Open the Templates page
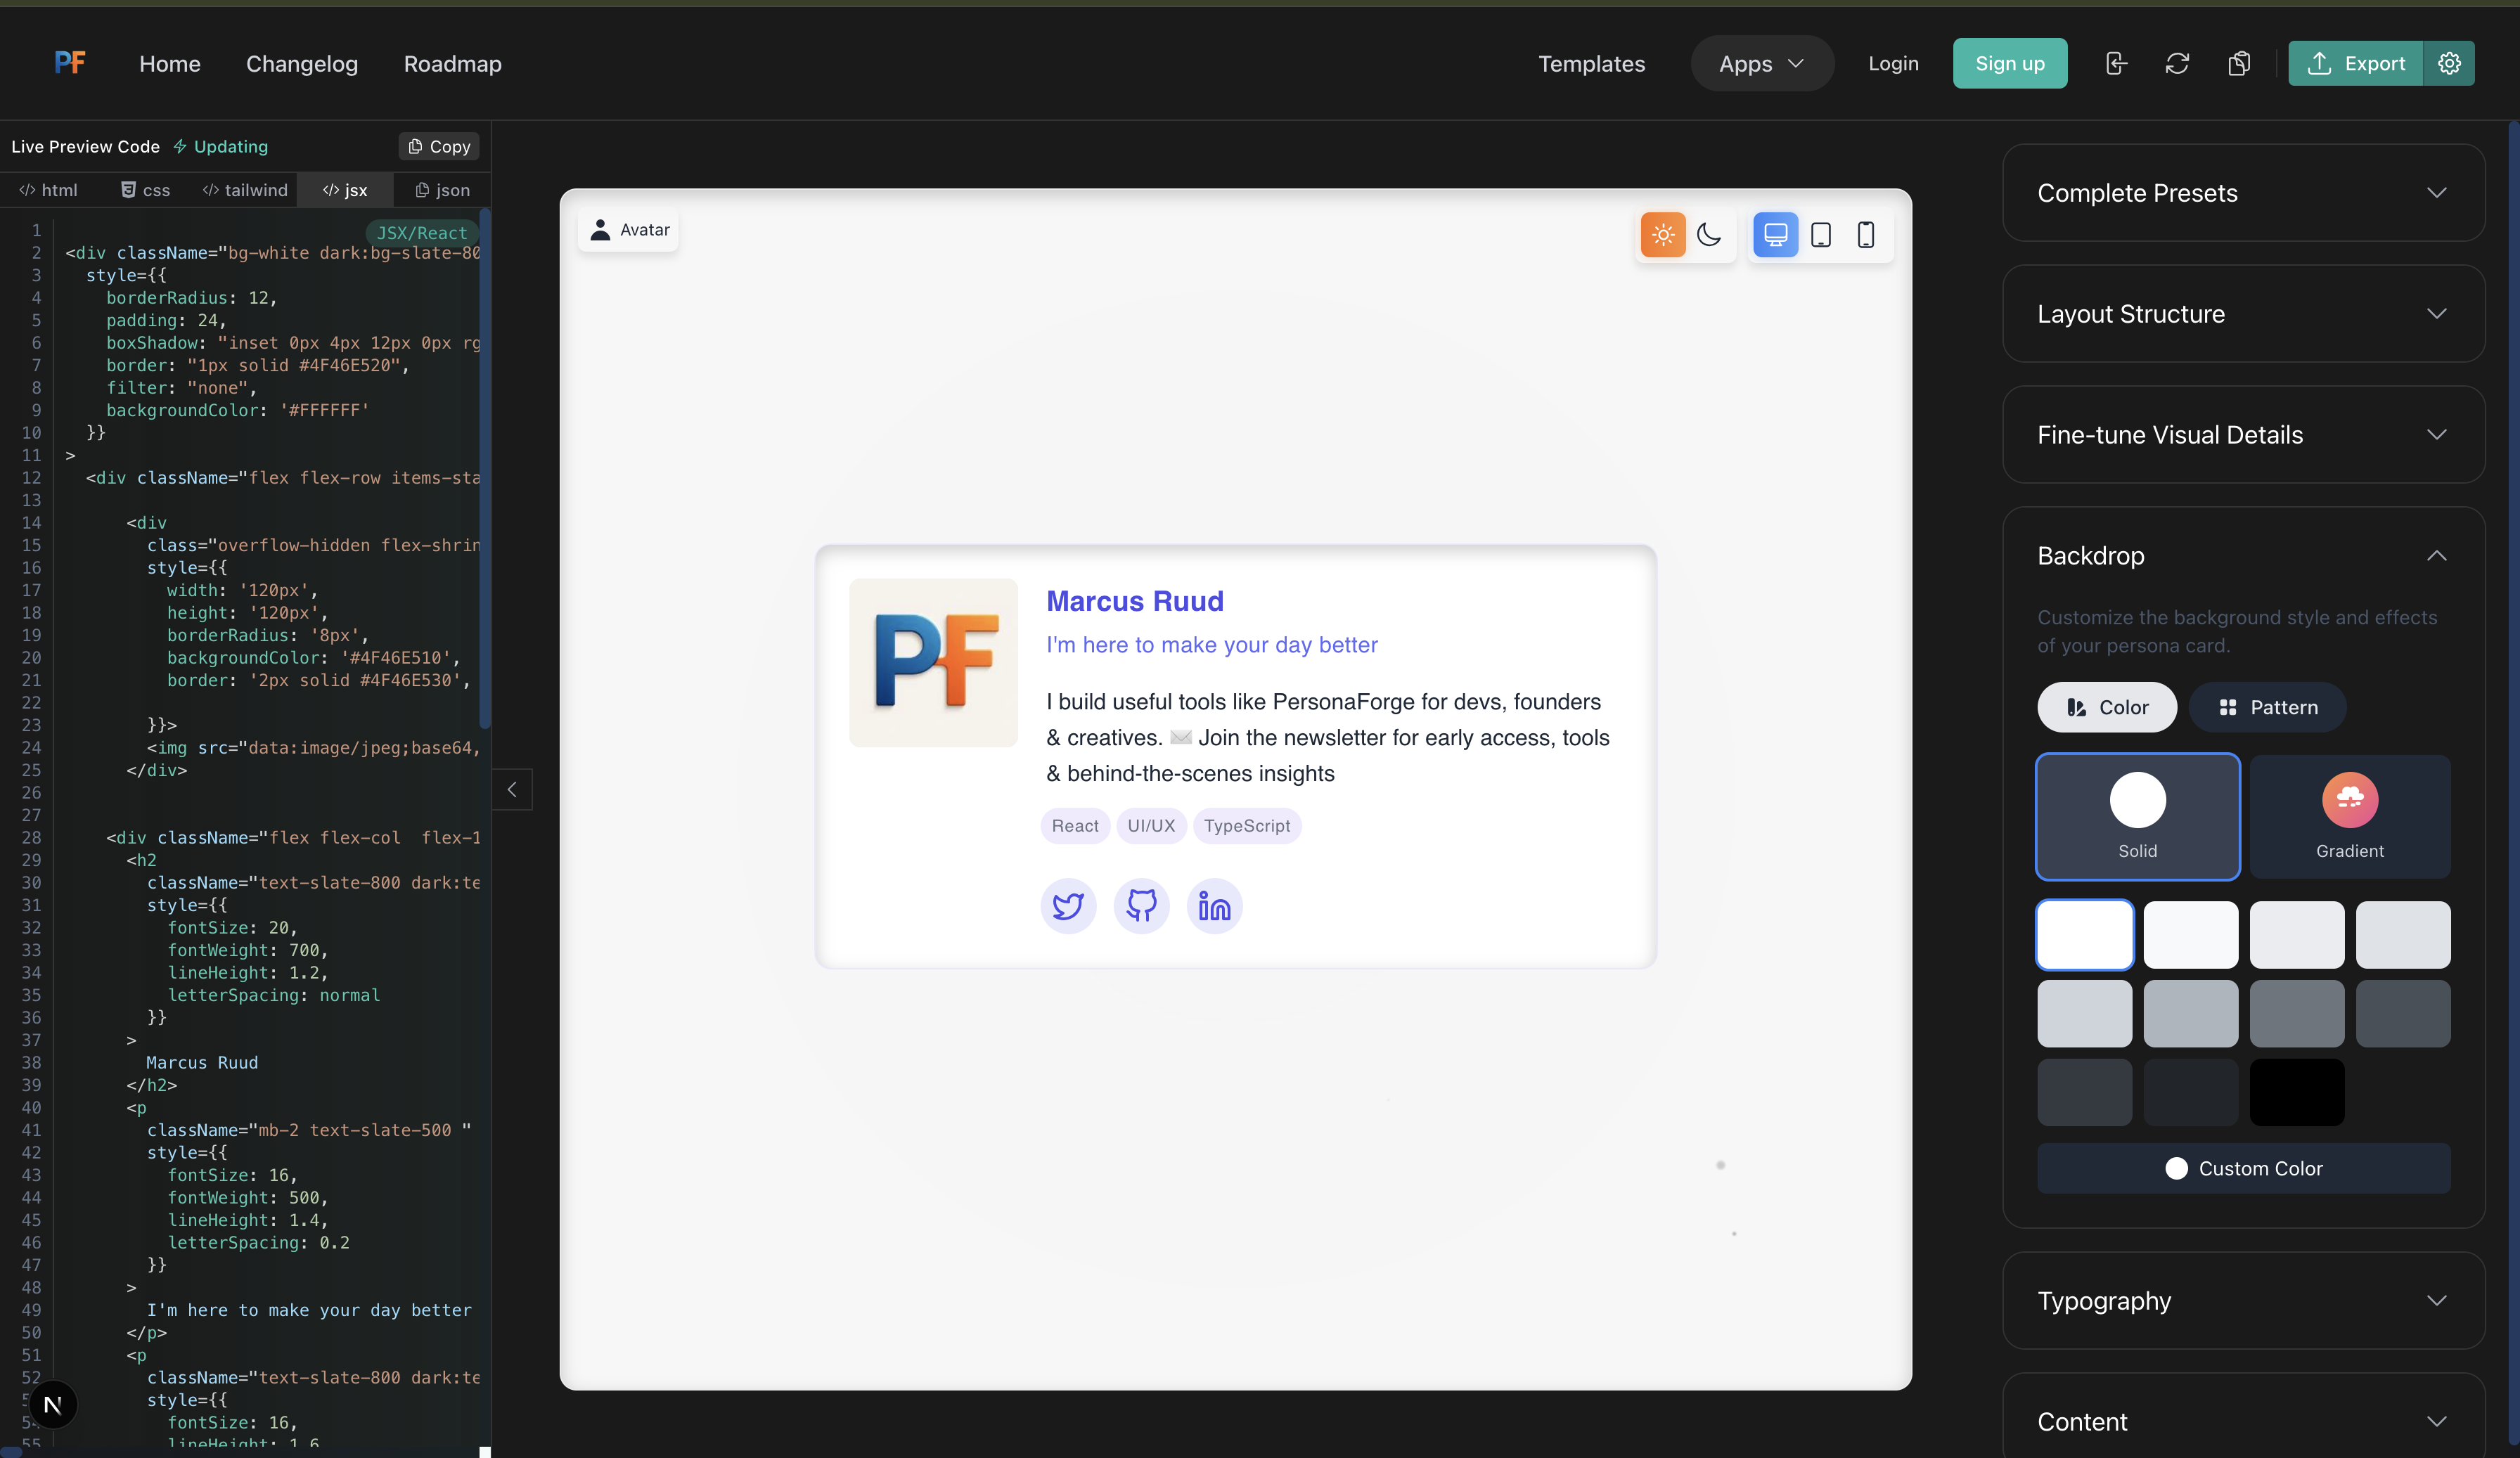Image resolution: width=2520 pixels, height=1458 pixels. pyautogui.click(x=1591, y=64)
